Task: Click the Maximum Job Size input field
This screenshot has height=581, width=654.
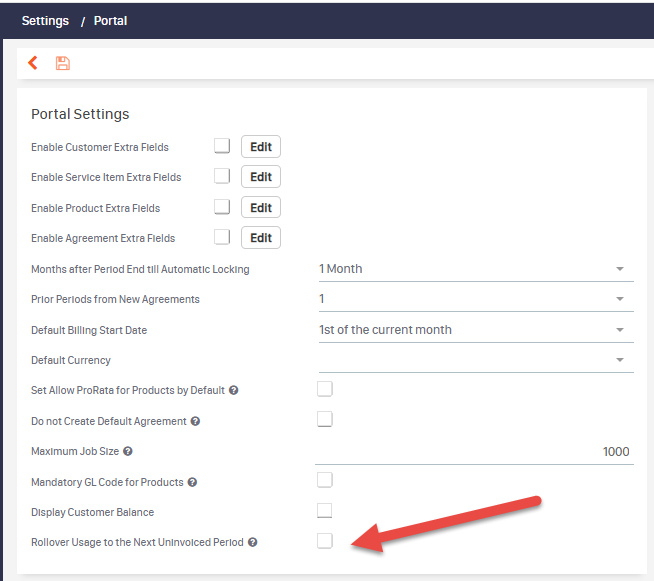Action: click(x=474, y=452)
